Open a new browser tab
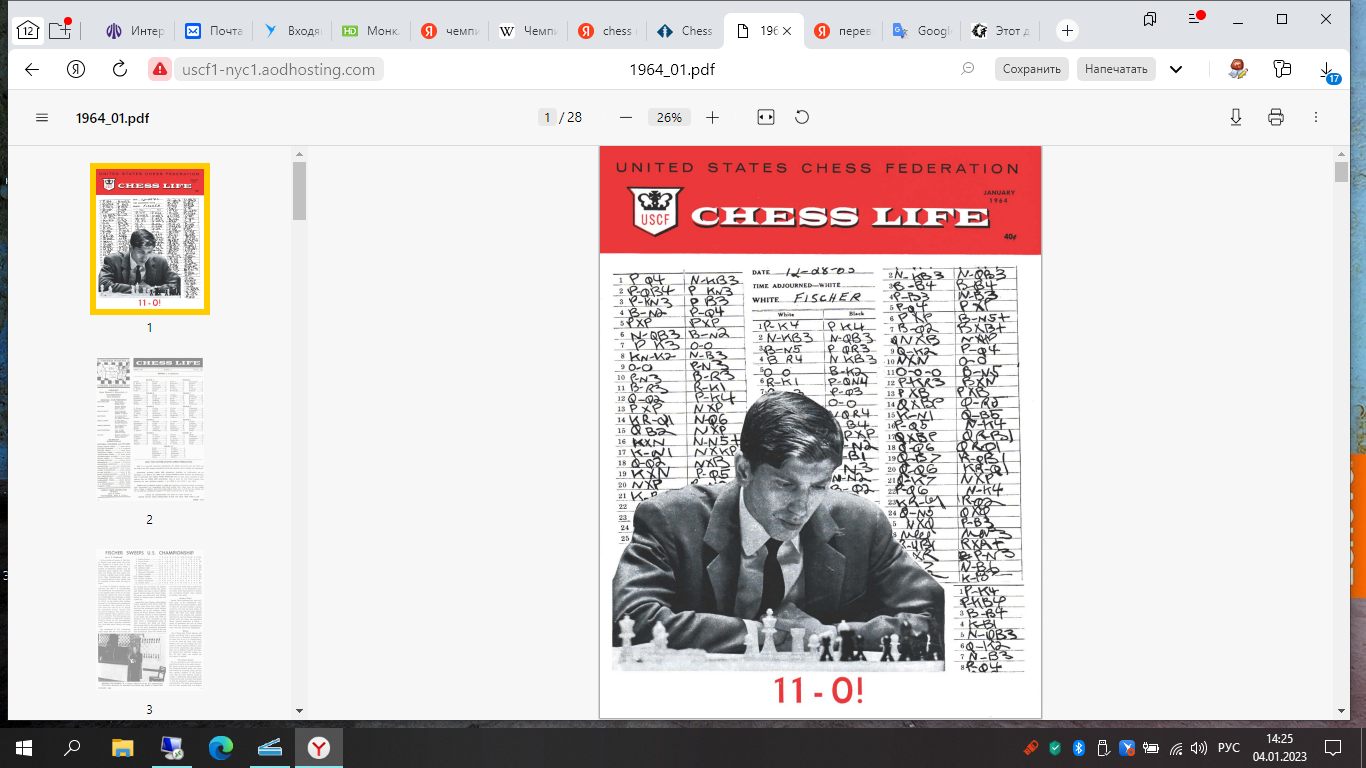Screen dimensions: 1366x768 coord(1067,31)
